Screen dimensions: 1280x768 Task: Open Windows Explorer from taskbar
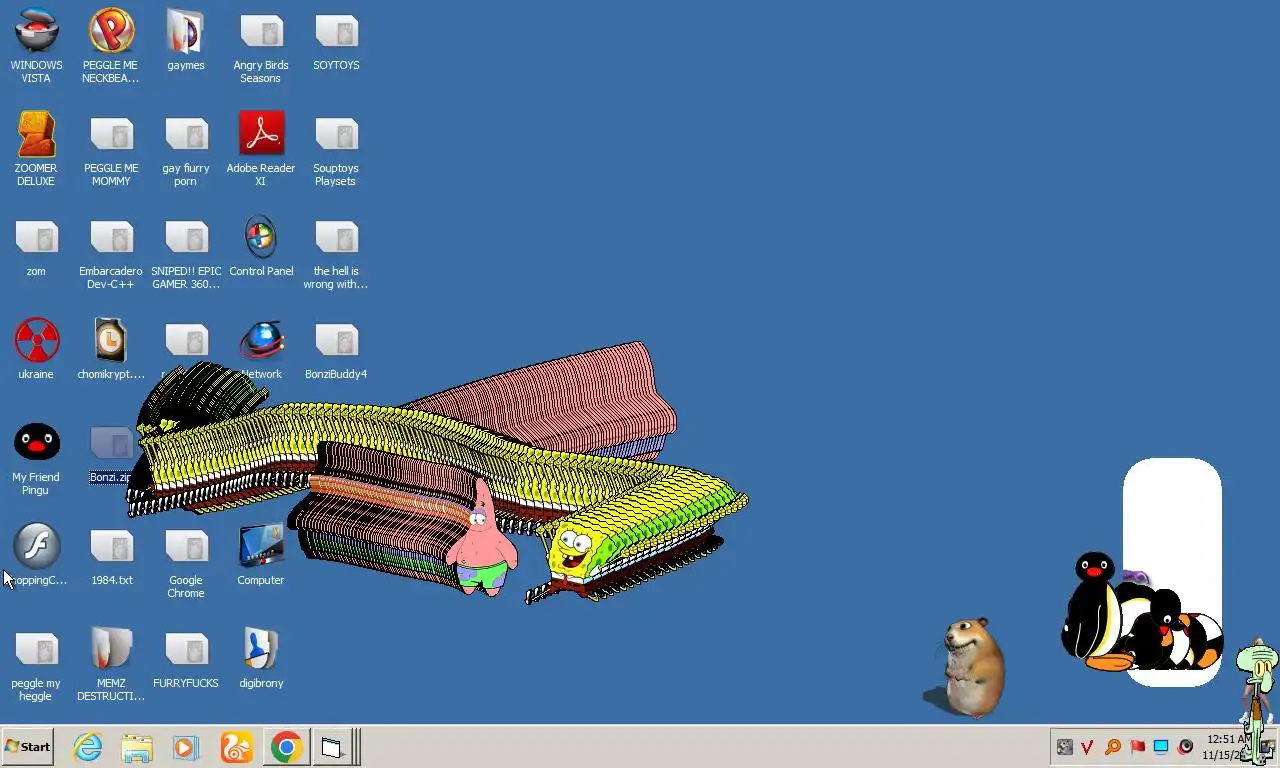pyautogui.click(x=137, y=747)
